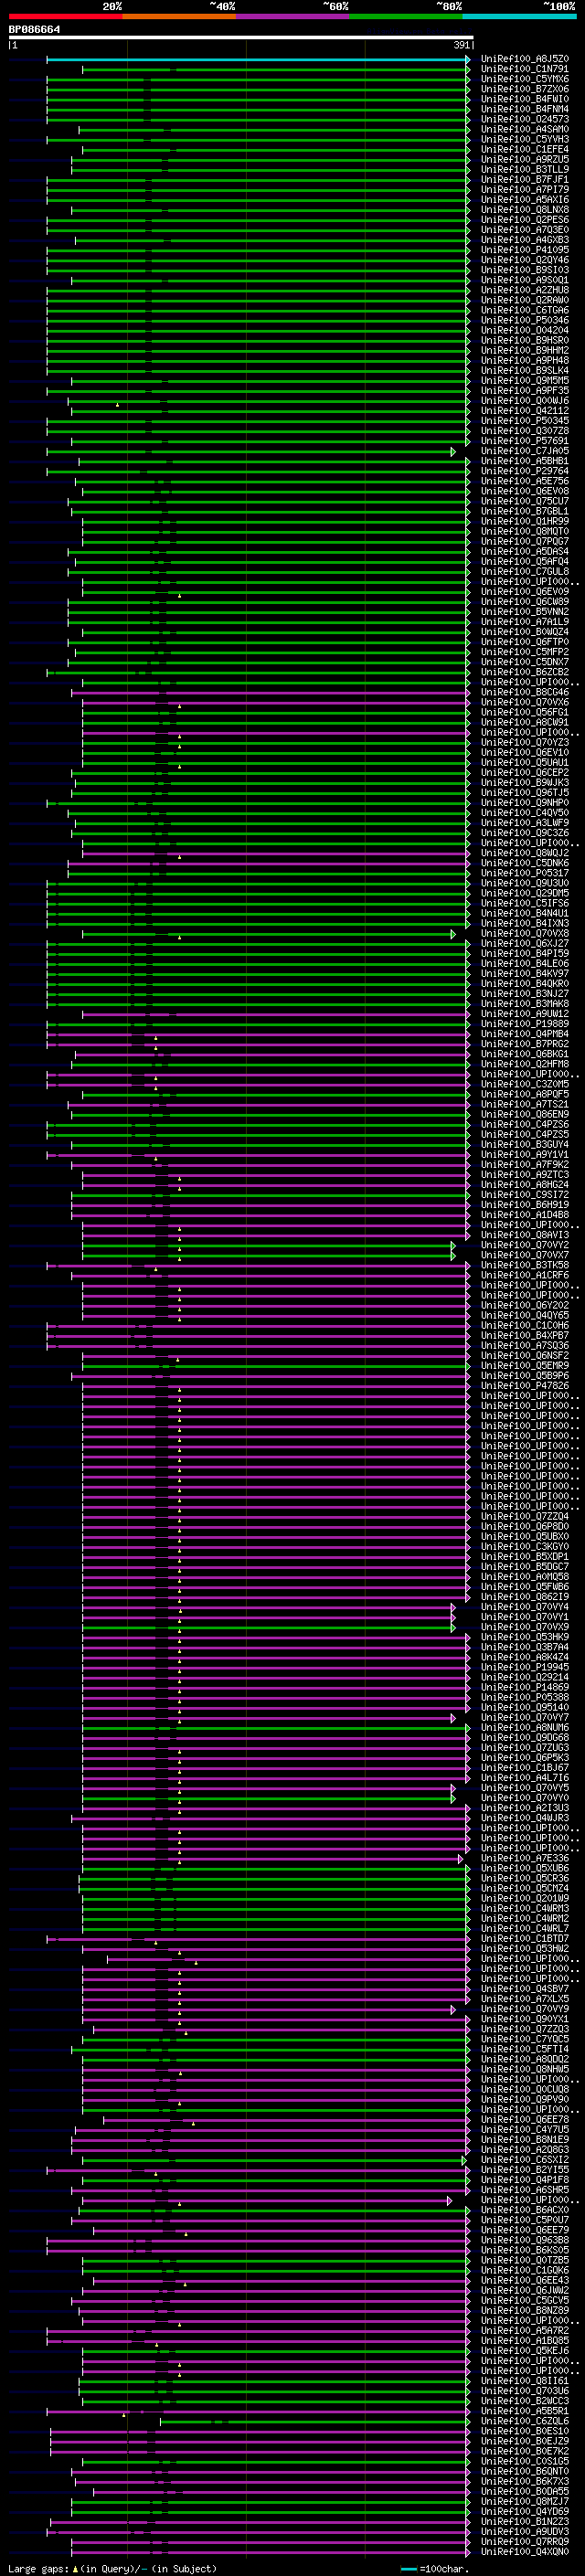Image resolution: width=585 pixels, height=2576 pixels.
Task: Click the UniRef100_B6ACX0 label
Action: [525, 2209]
